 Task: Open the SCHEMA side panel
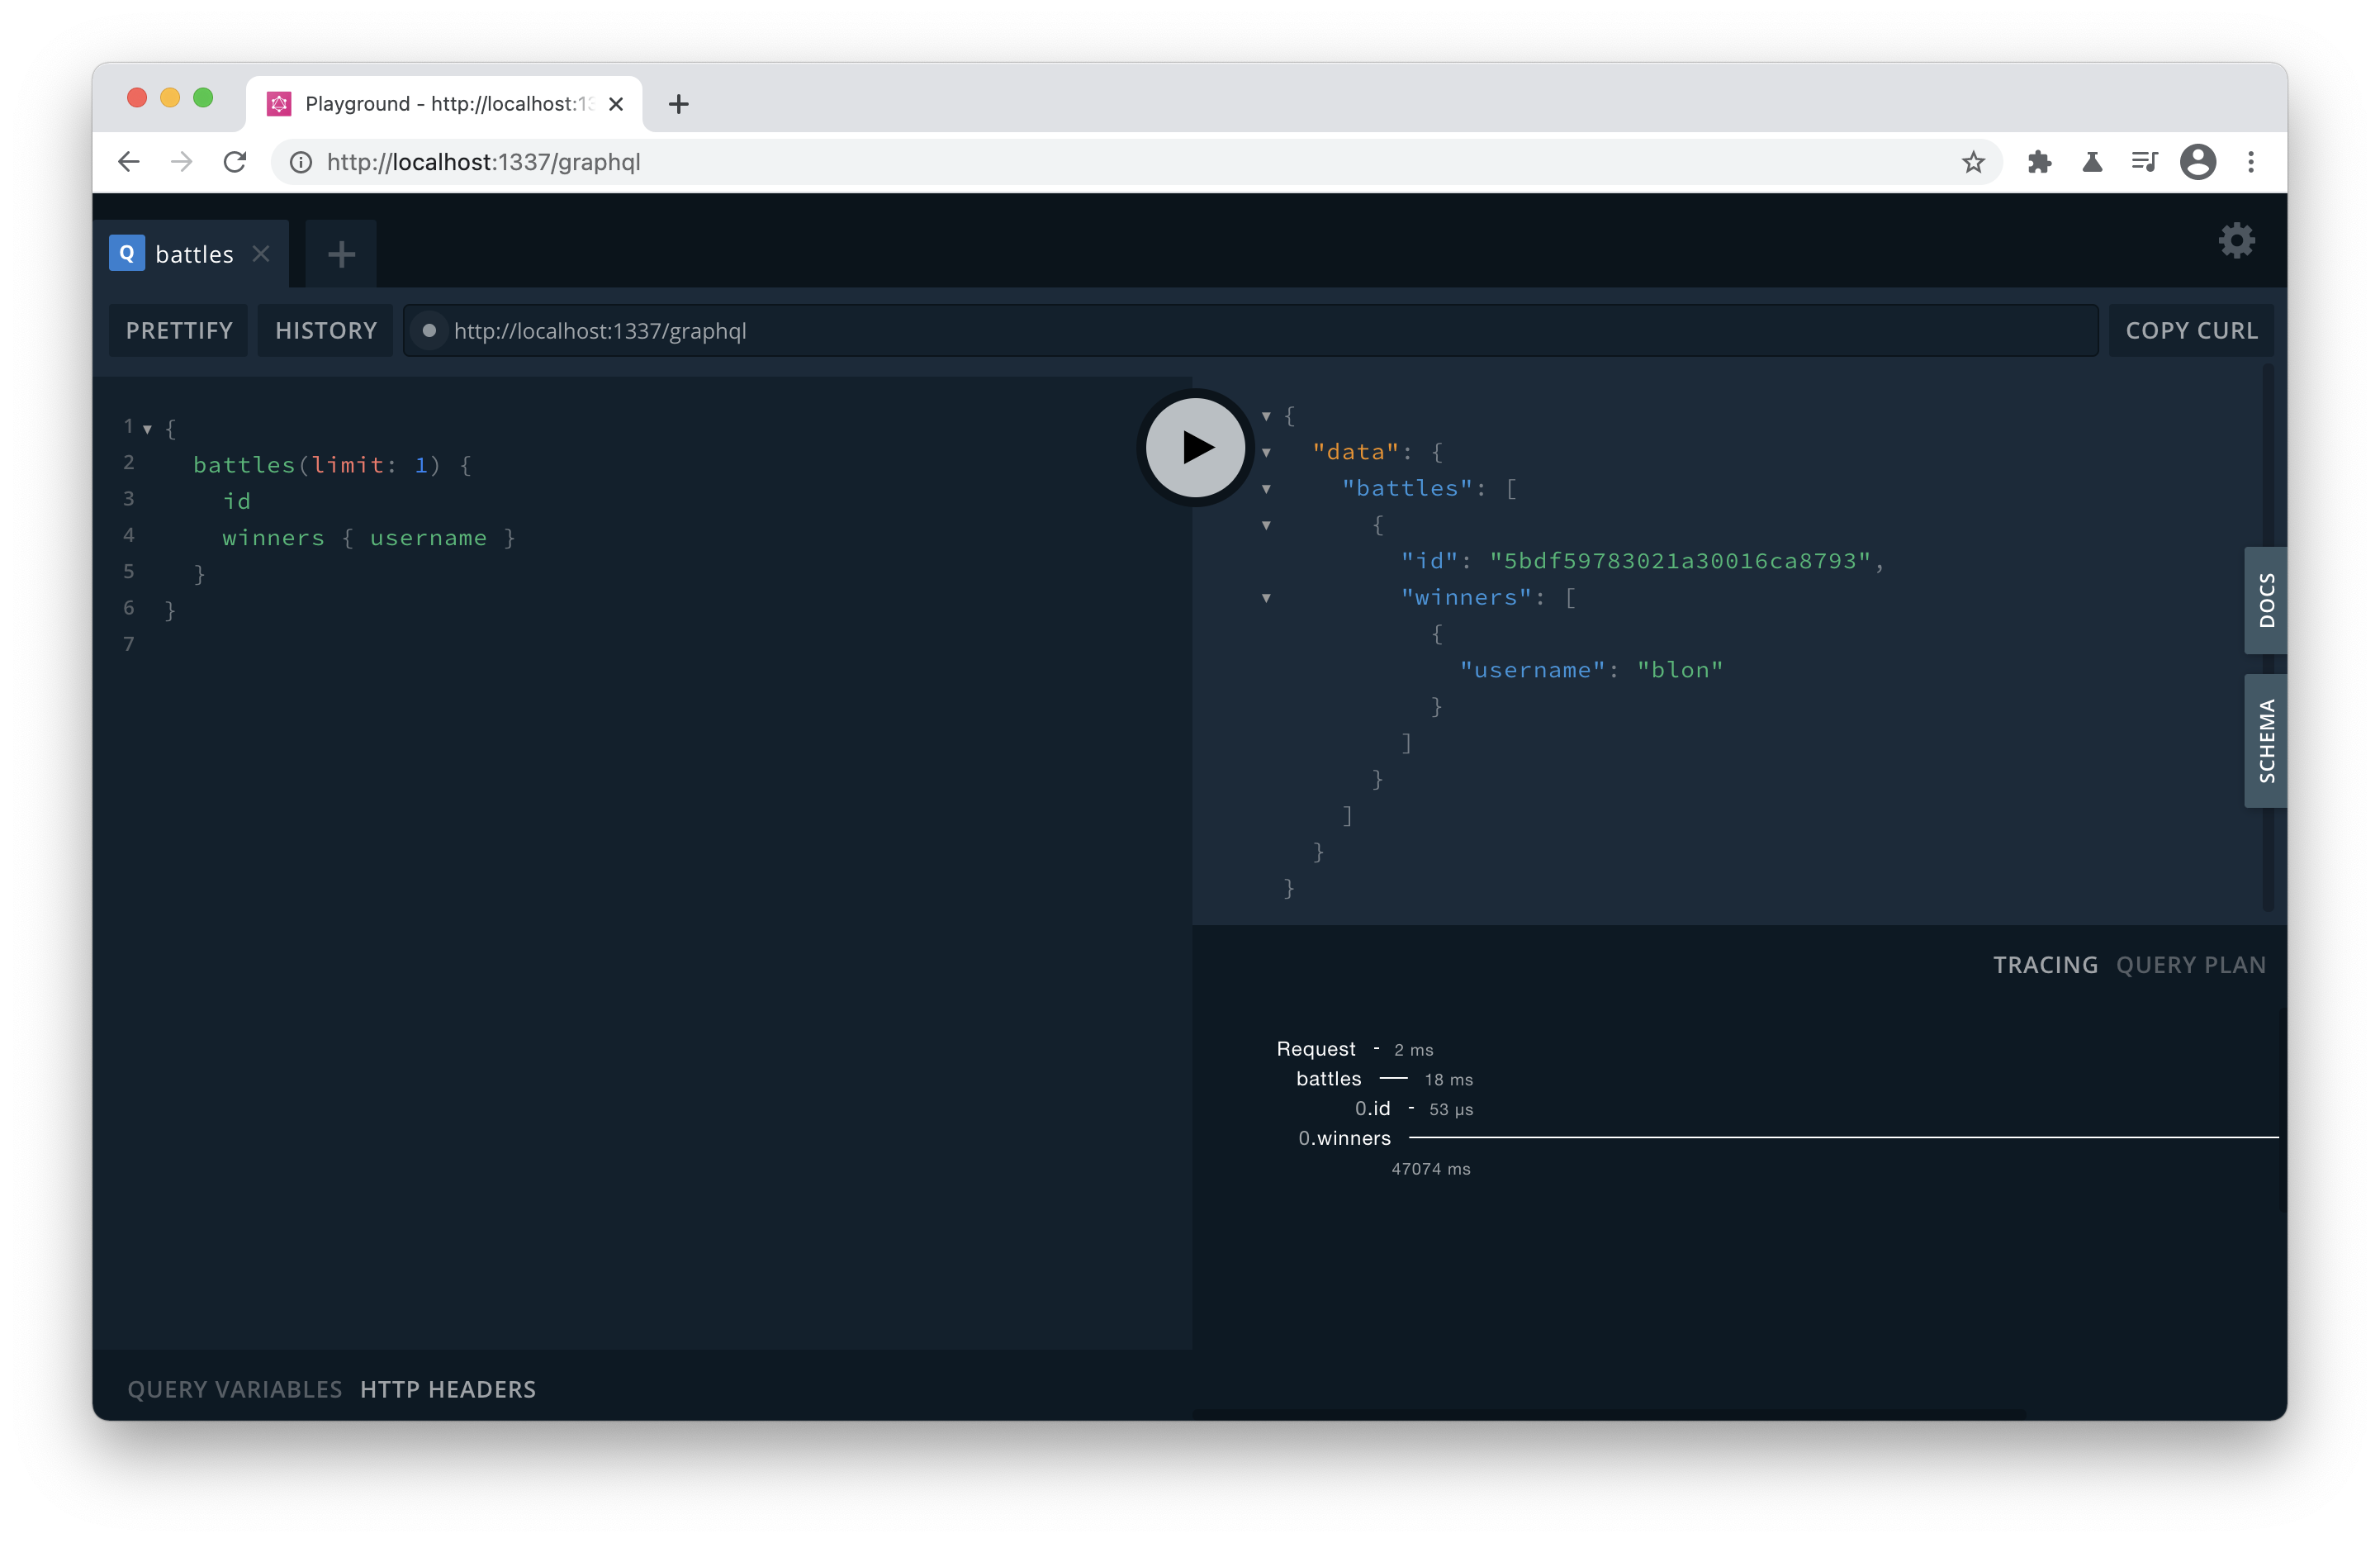2265,740
